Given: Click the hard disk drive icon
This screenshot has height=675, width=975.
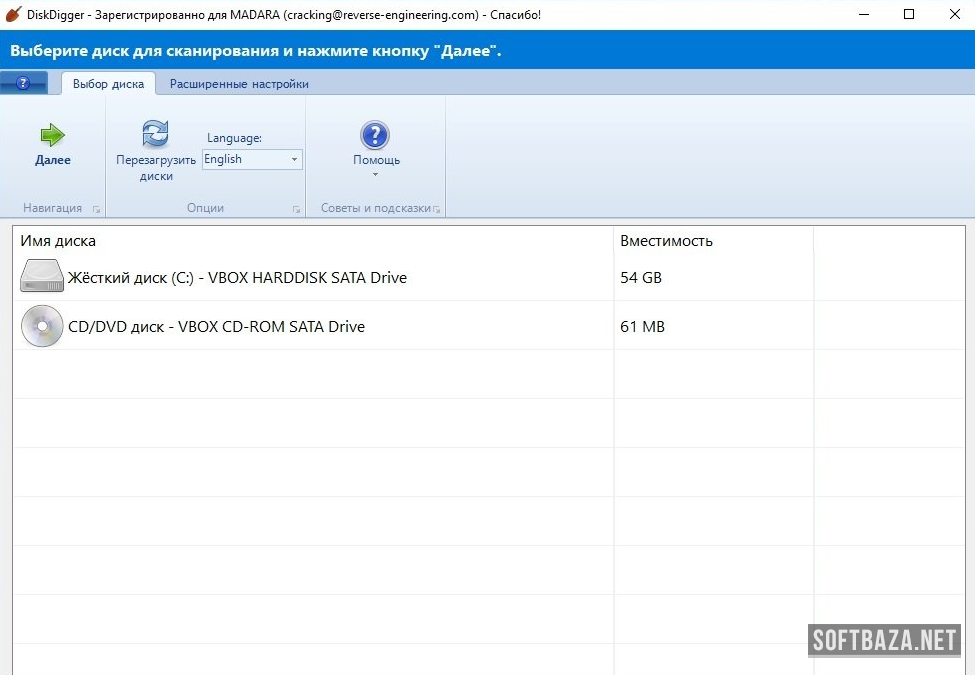Looking at the screenshot, I should (41, 277).
